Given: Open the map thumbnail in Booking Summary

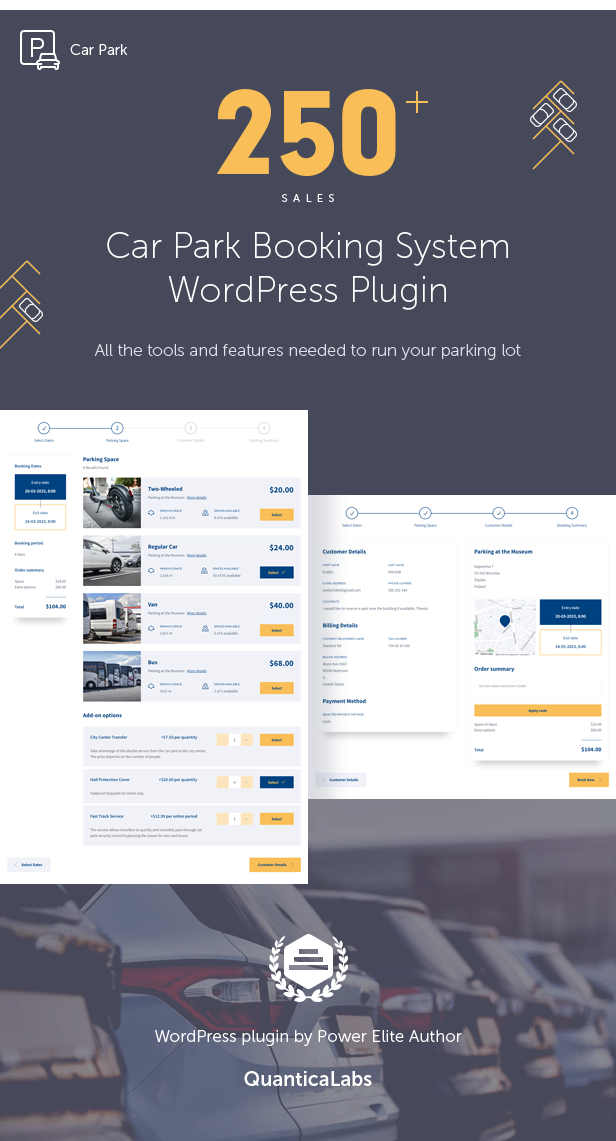Looking at the screenshot, I should pyautogui.click(x=505, y=627).
